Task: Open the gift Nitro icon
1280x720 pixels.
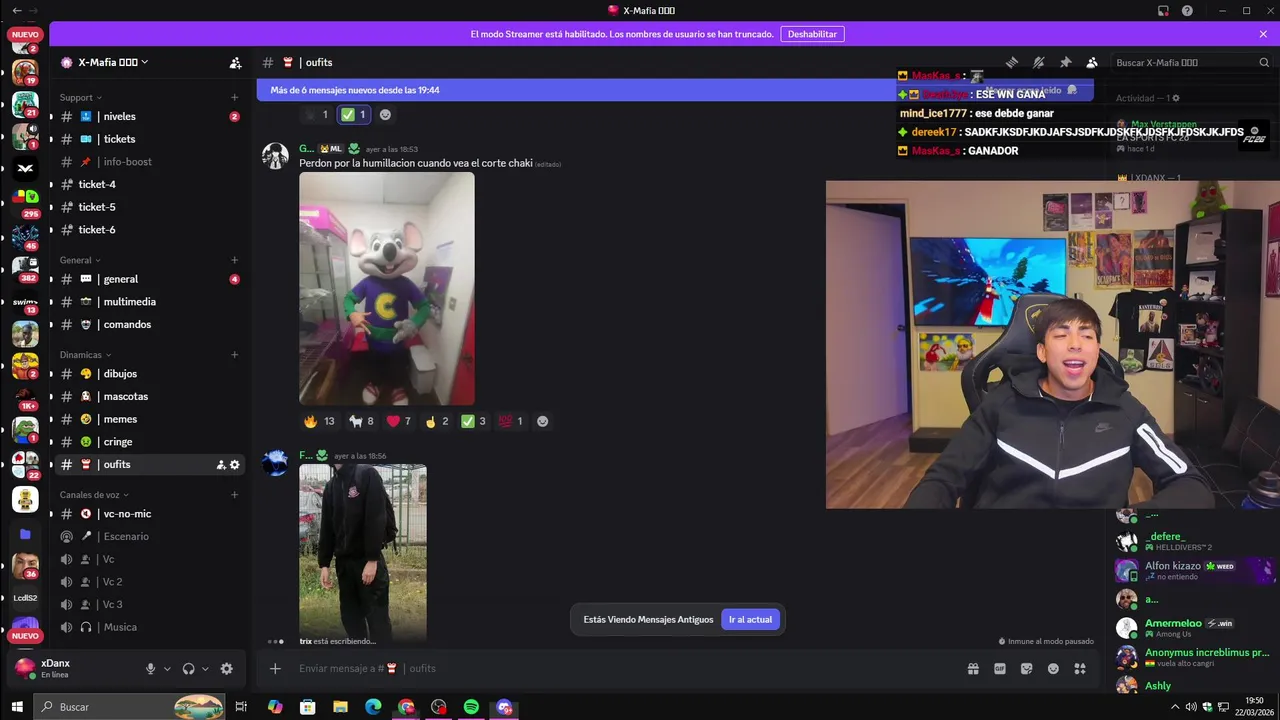Action: (x=973, y=669)
